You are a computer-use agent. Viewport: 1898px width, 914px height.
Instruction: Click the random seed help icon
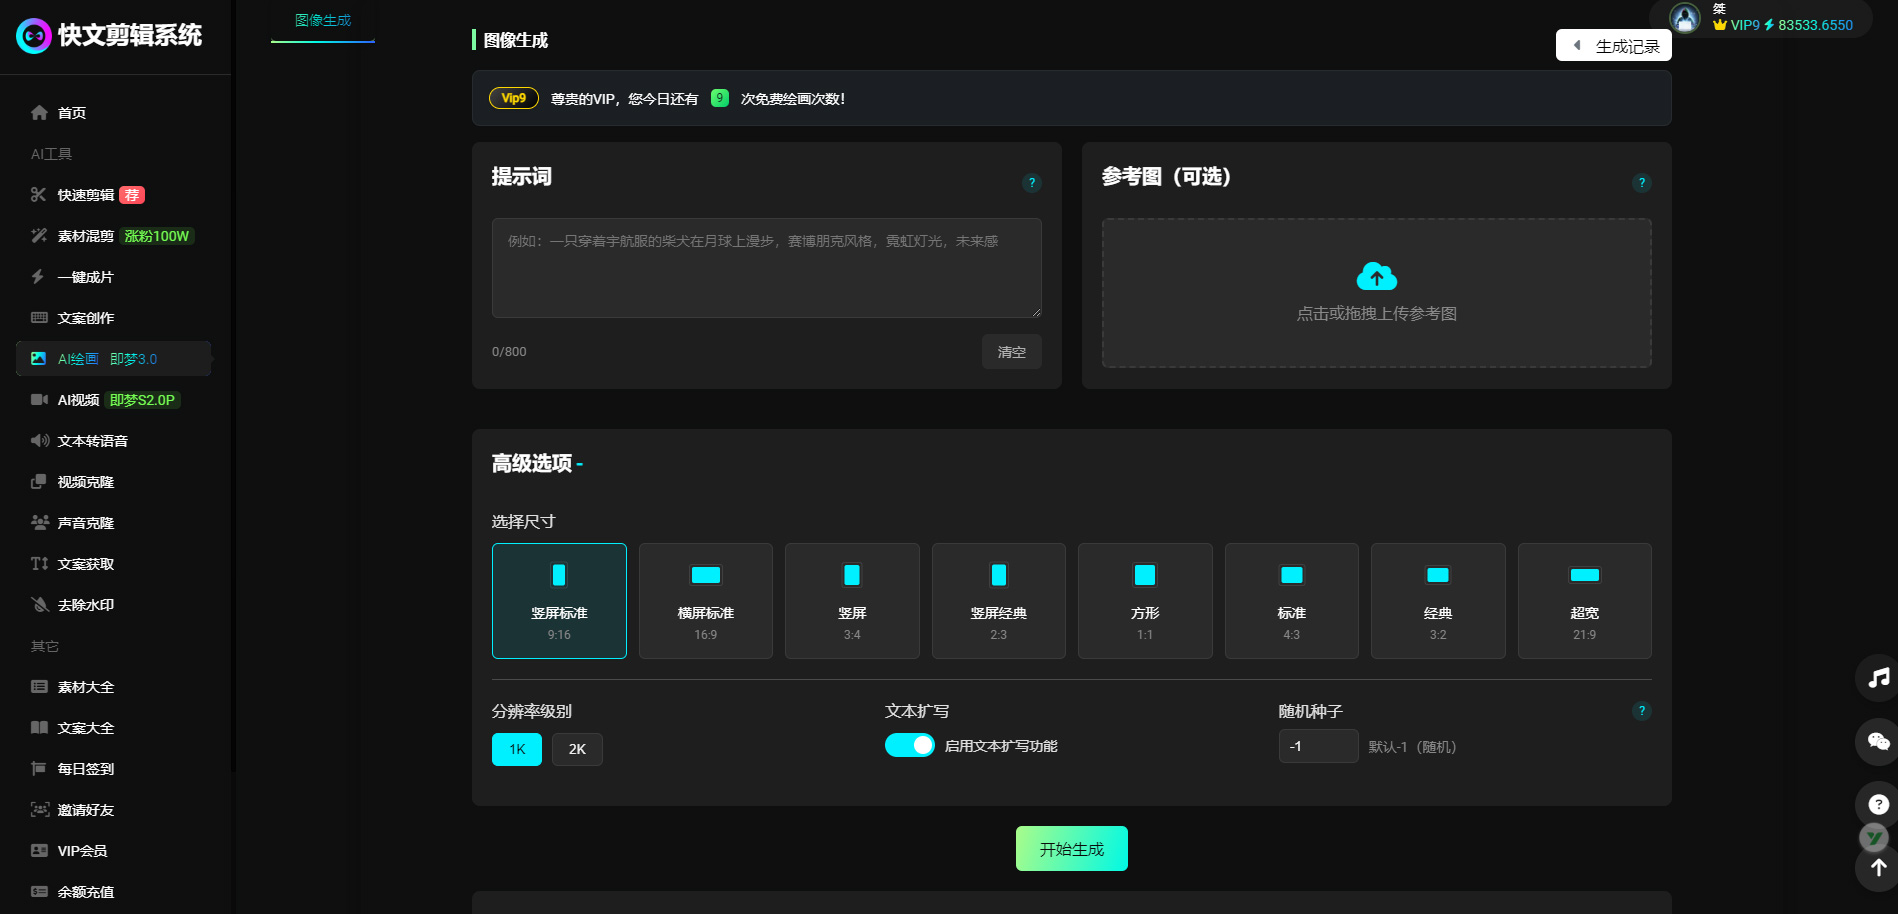[1641, 711]
